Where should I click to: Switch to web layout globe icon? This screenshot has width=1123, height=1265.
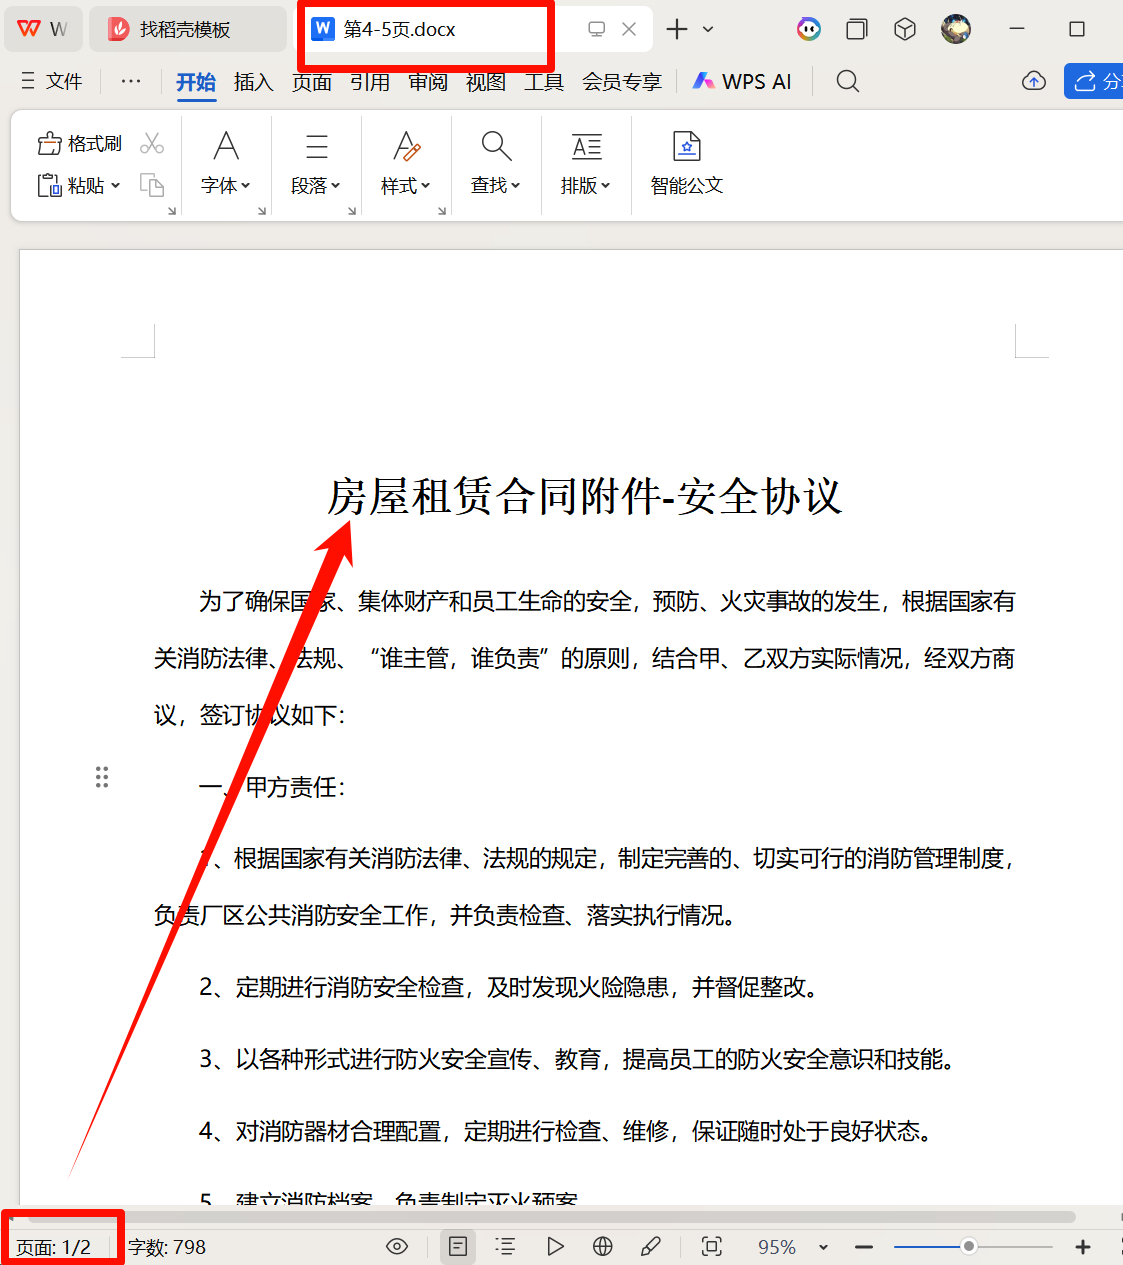(x=603, y=1246)
